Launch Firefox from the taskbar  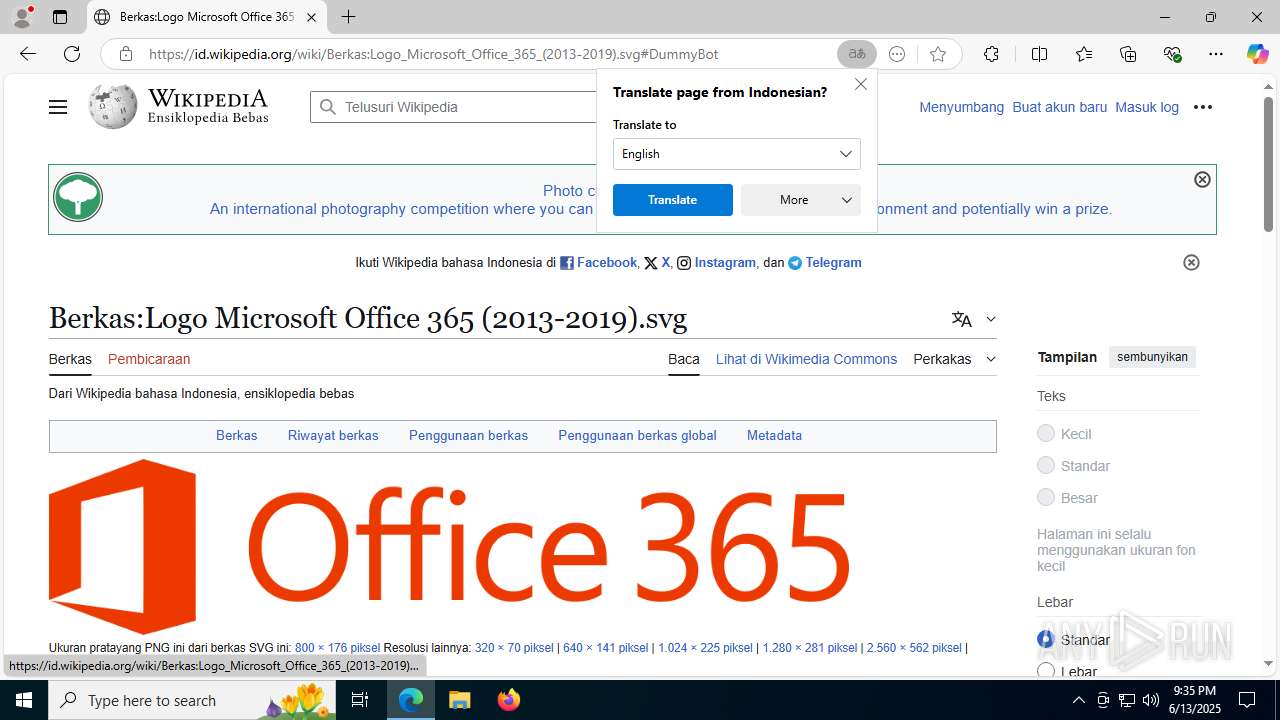pyautogui.click(x=509, y=700)
